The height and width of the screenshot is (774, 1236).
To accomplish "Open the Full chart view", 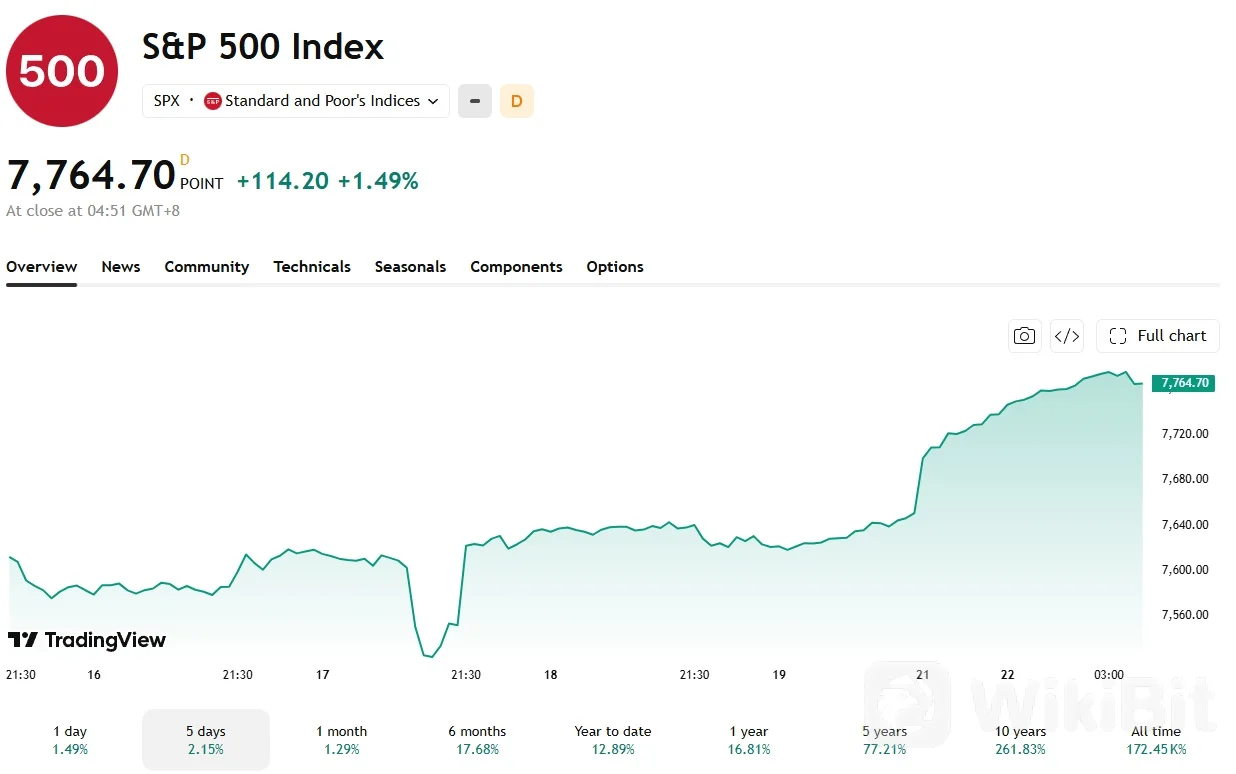I will pyautogui.click(x=1158, y=336).
